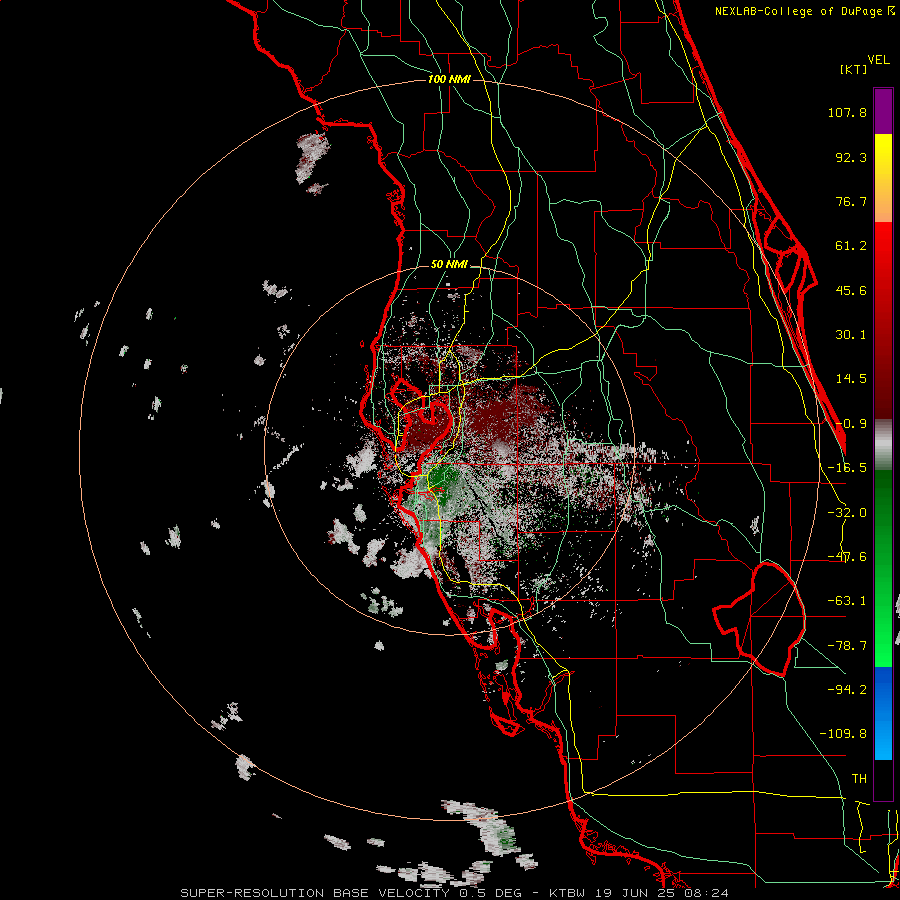Click the [KT] units label

click(x=853, y=69)
